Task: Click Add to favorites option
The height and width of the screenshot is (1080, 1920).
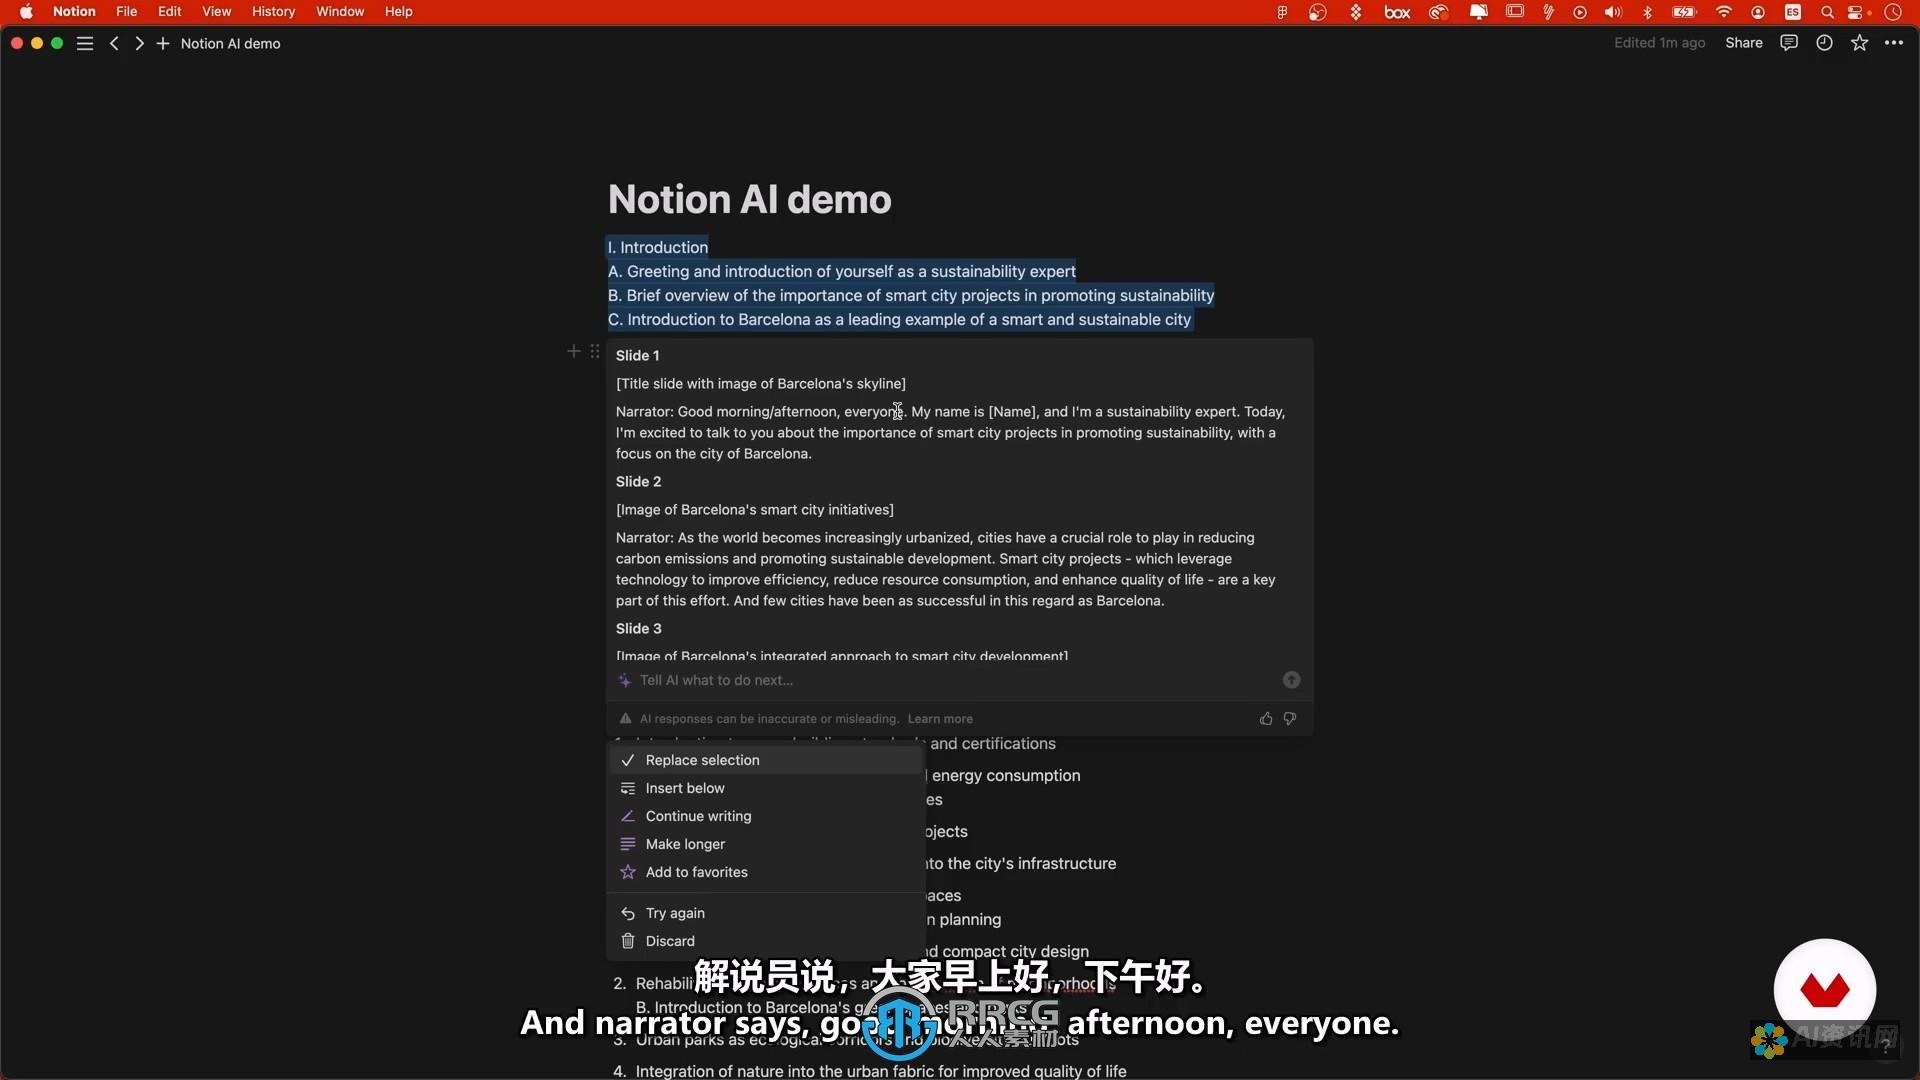Action: 696,872
